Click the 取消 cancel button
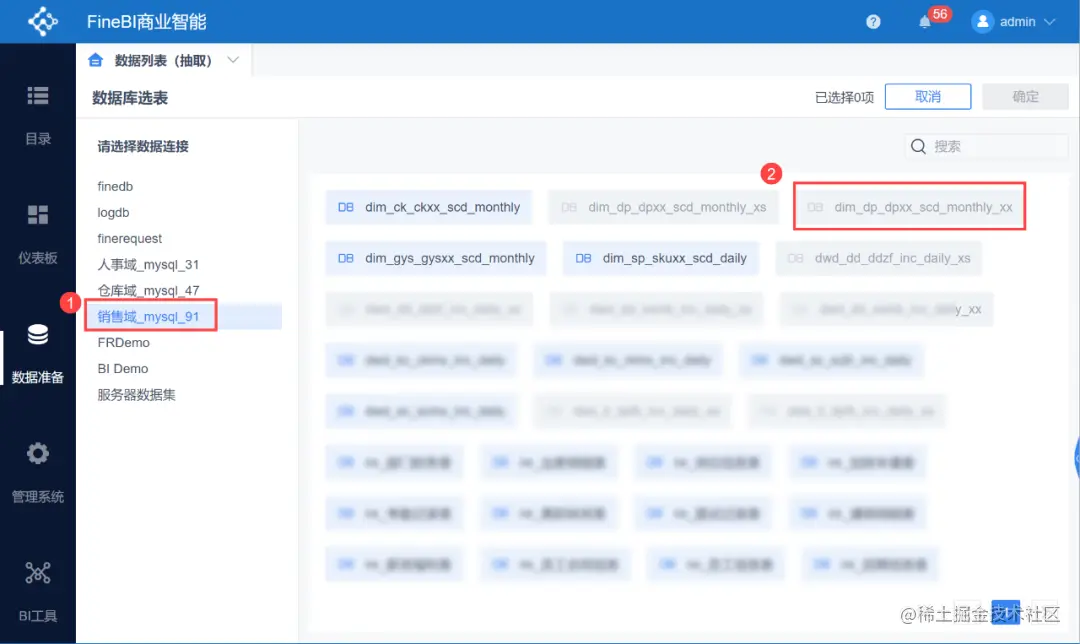Viewport: 1080px width, 644px height. tap(928, 96)
